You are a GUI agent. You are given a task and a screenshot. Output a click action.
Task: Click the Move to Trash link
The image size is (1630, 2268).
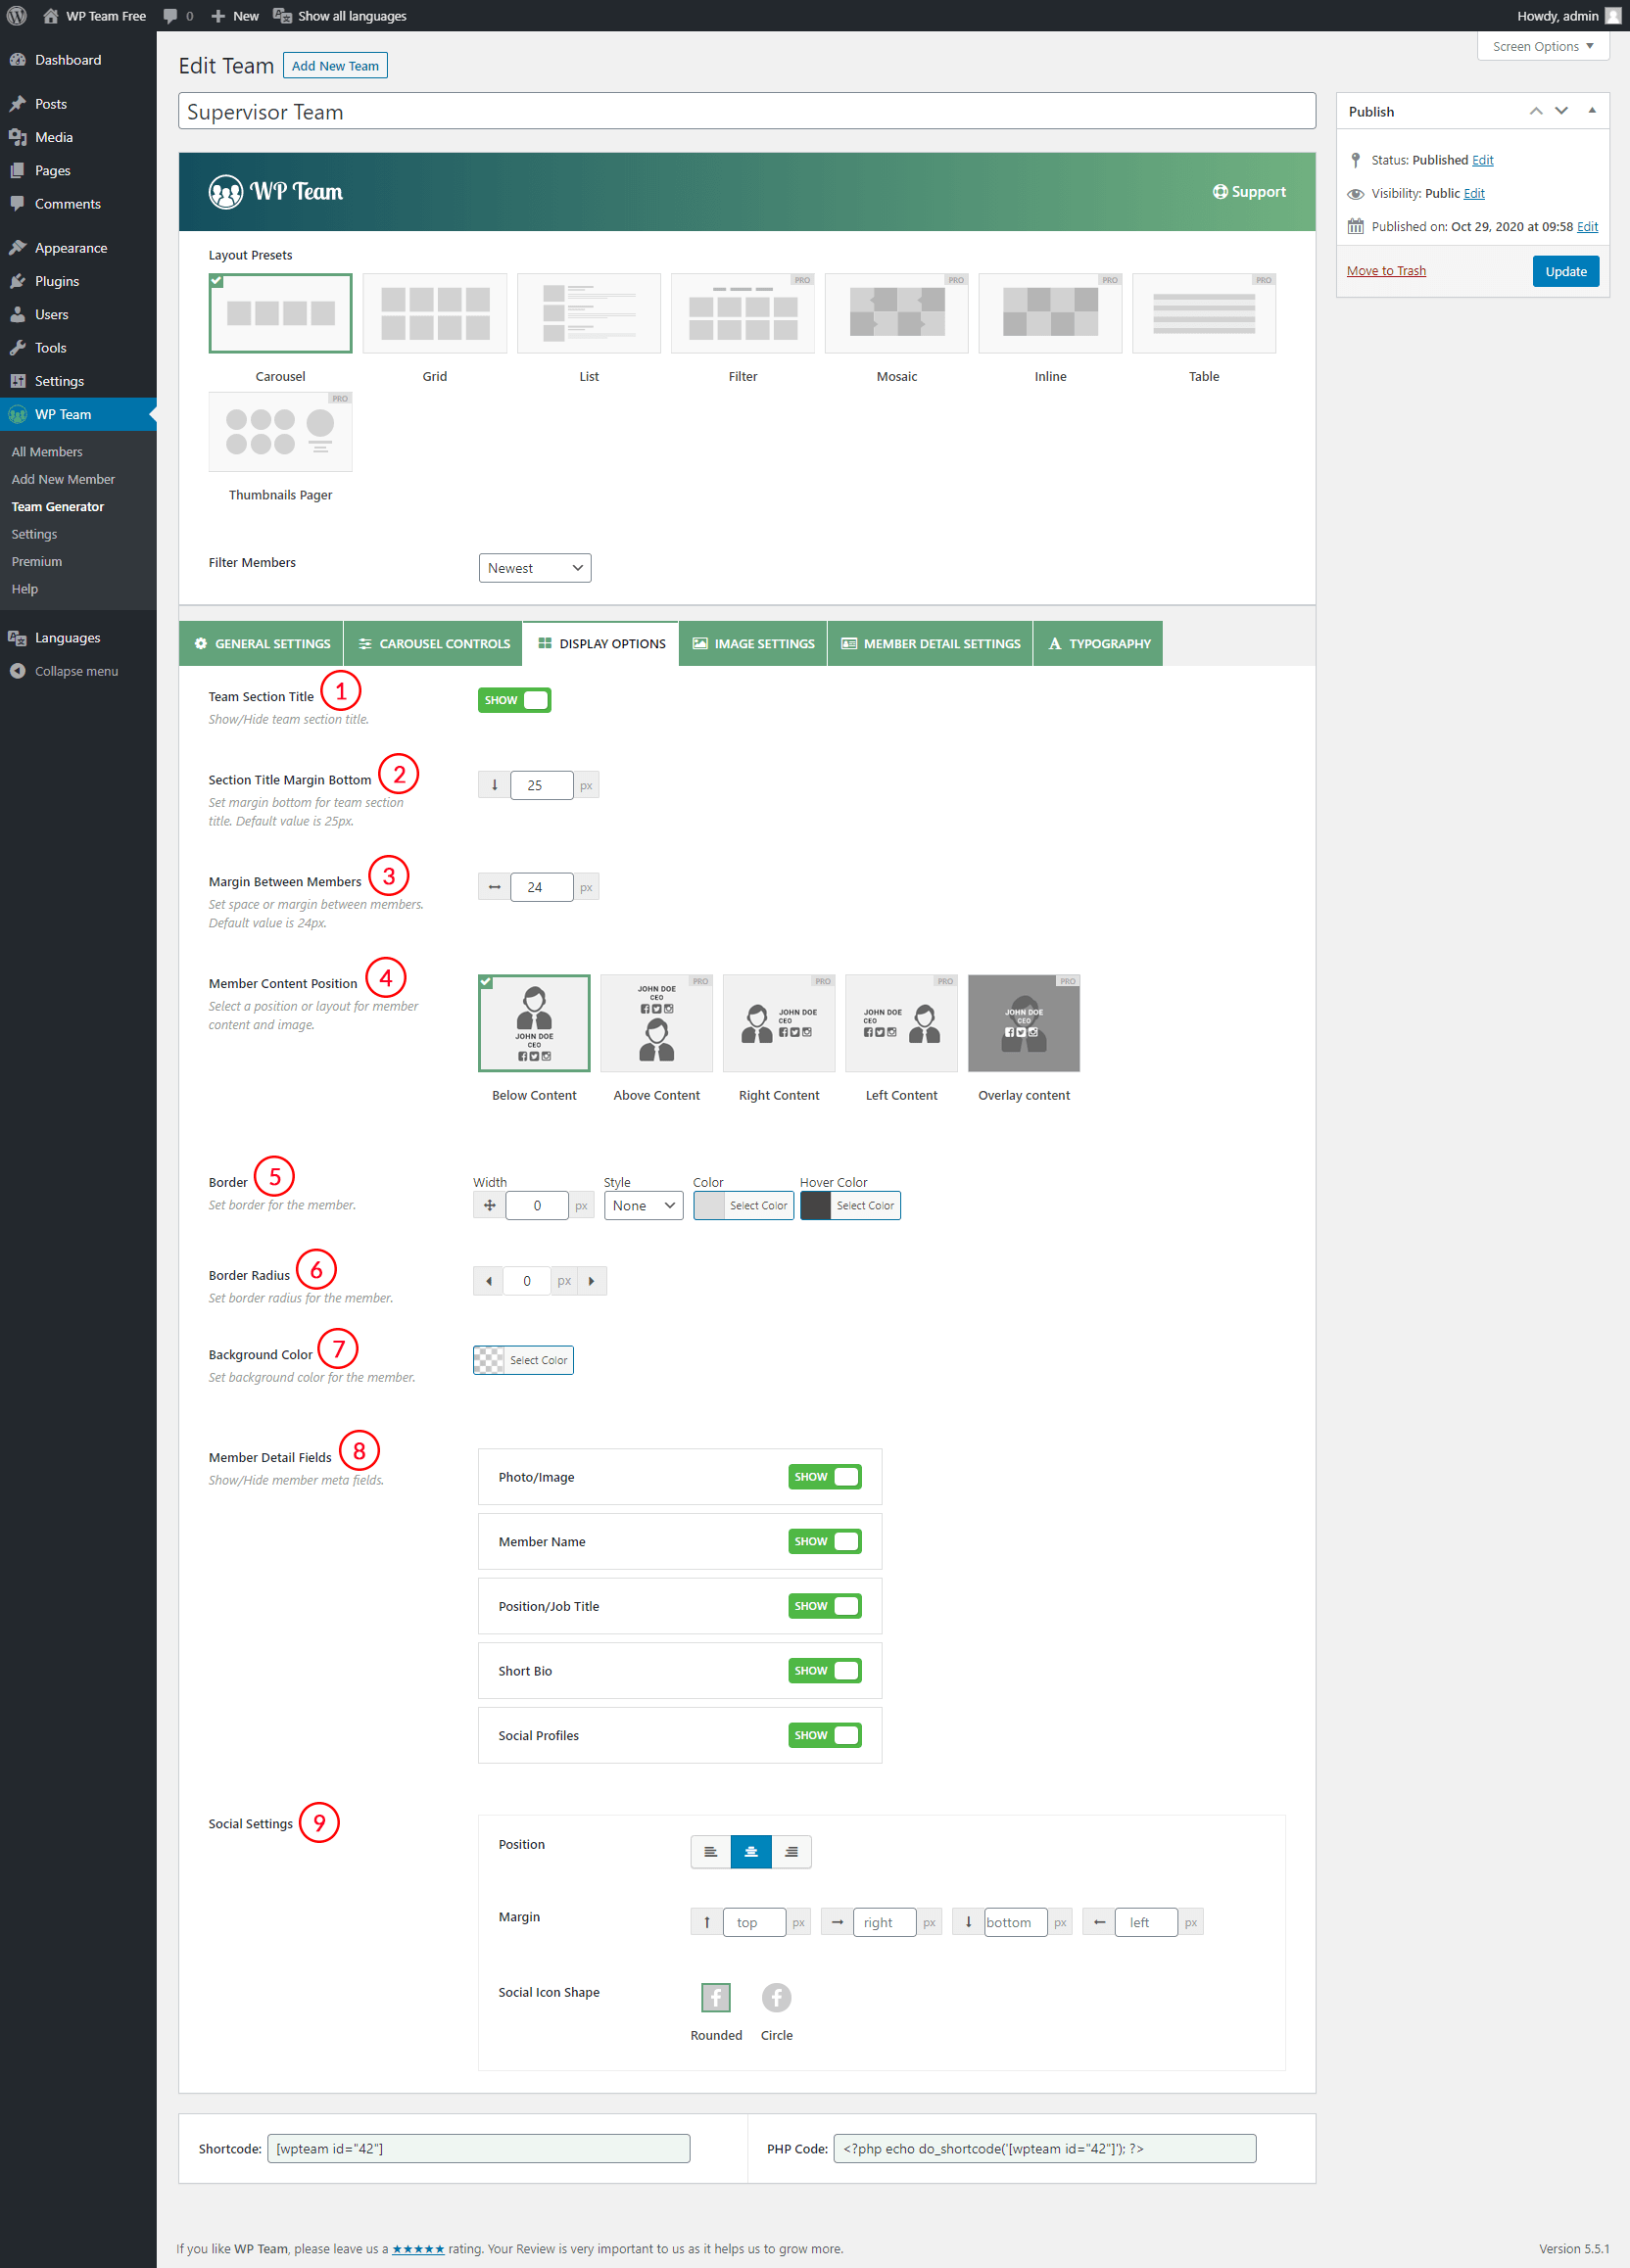[x=1386, y=271]
